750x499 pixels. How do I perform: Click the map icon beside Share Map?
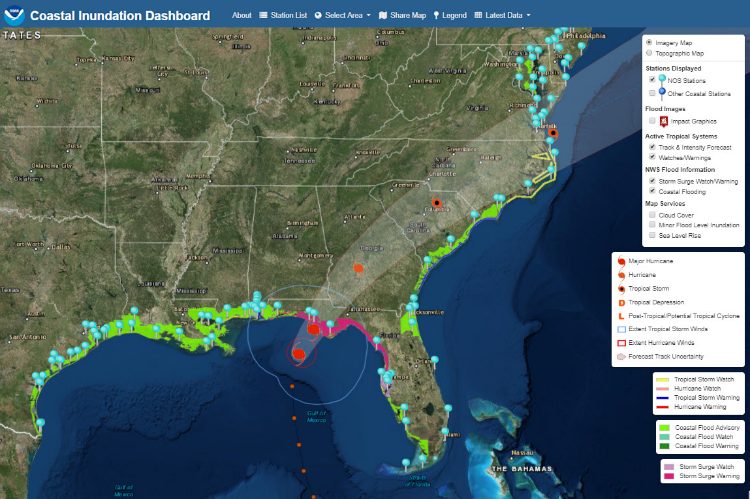(x=383, y=15)
